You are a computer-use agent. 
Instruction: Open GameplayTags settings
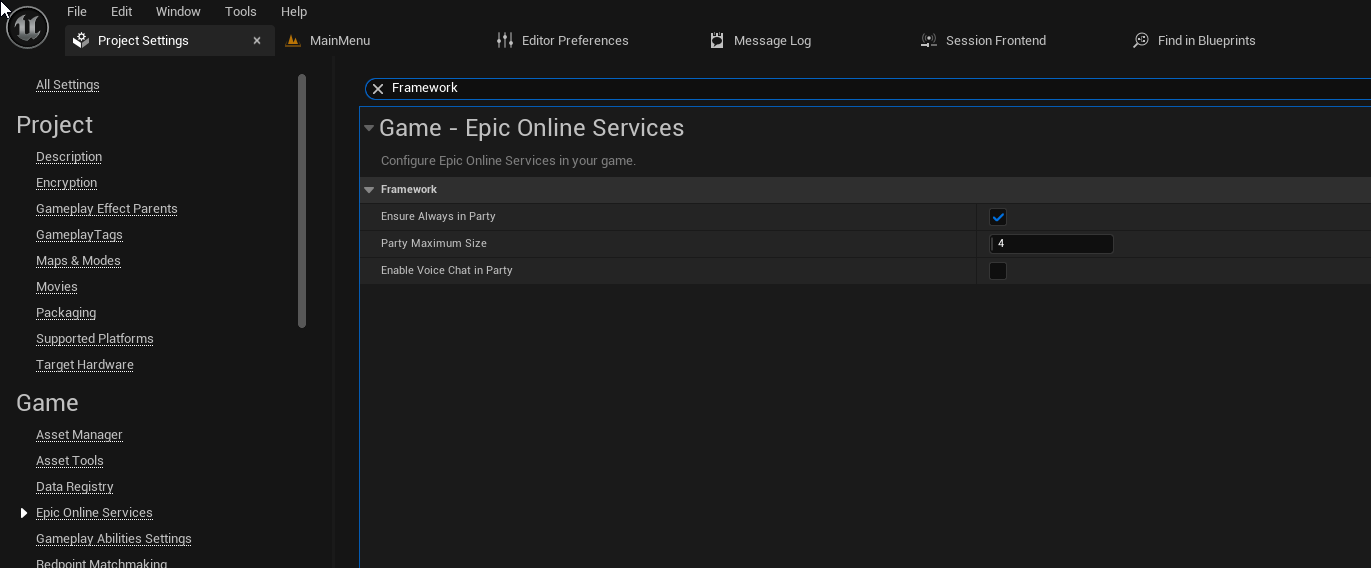[79, 235]
